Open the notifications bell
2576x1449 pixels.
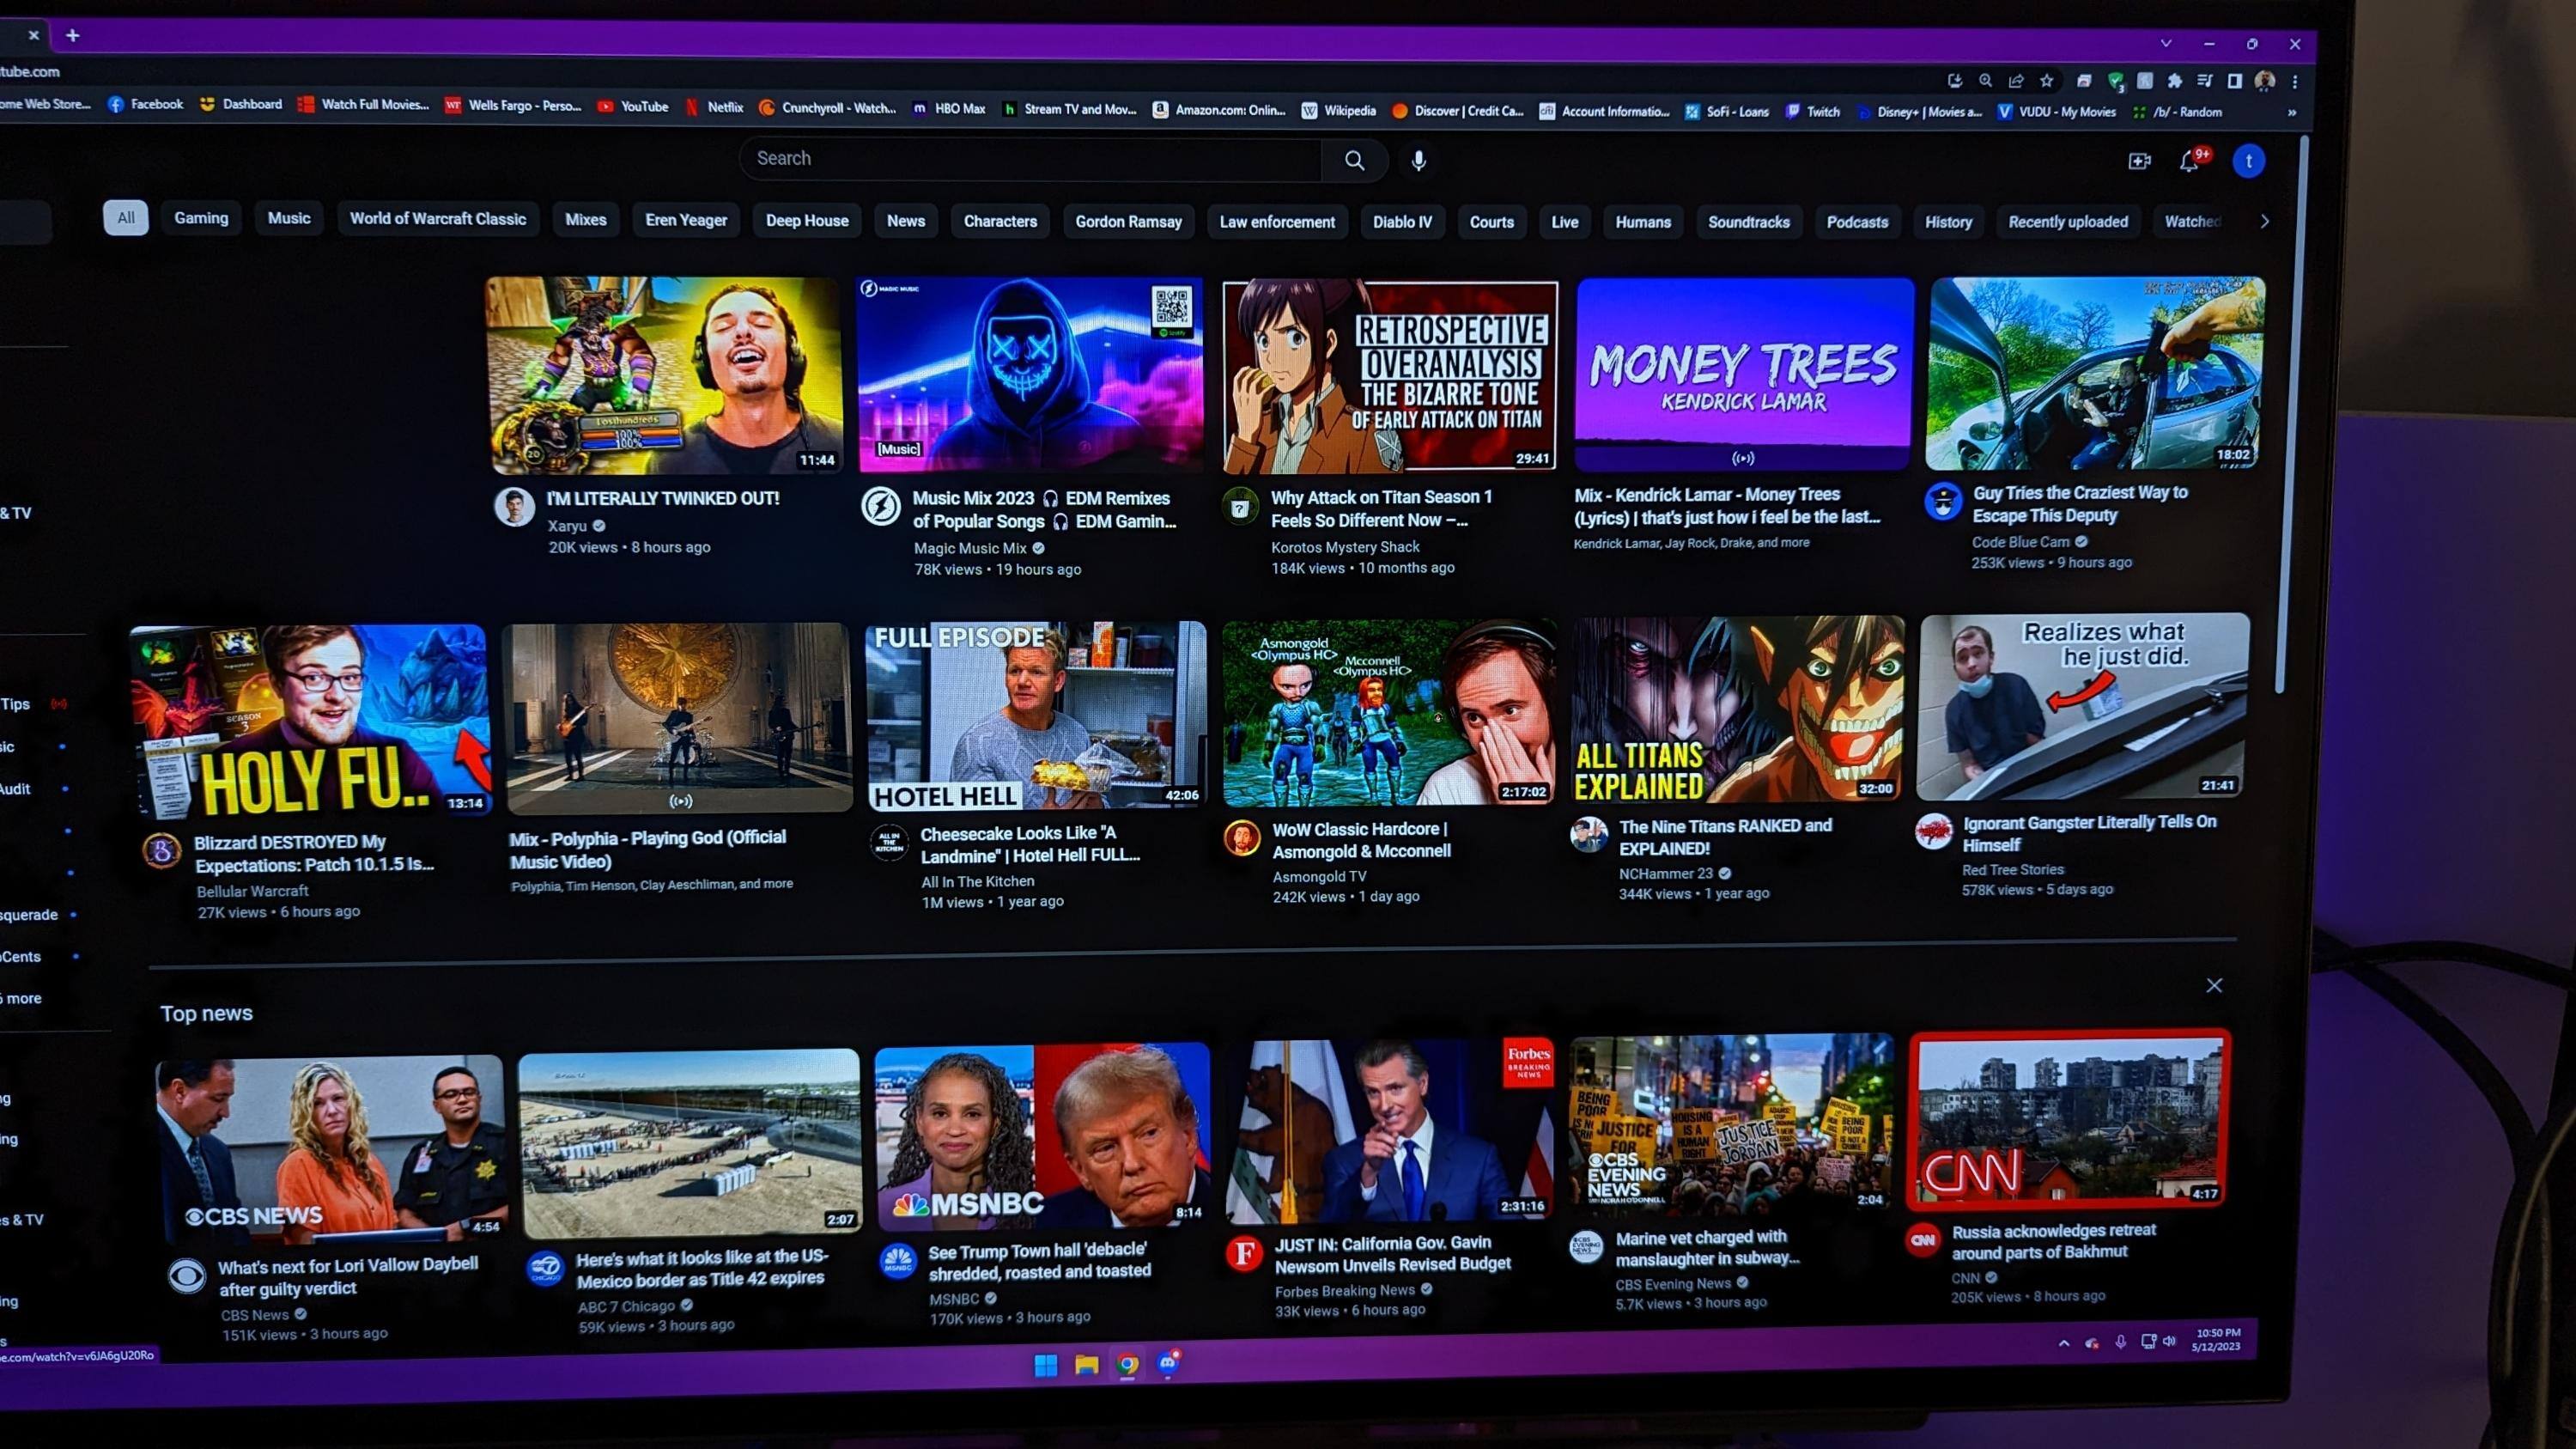[x=2189, y=161]
